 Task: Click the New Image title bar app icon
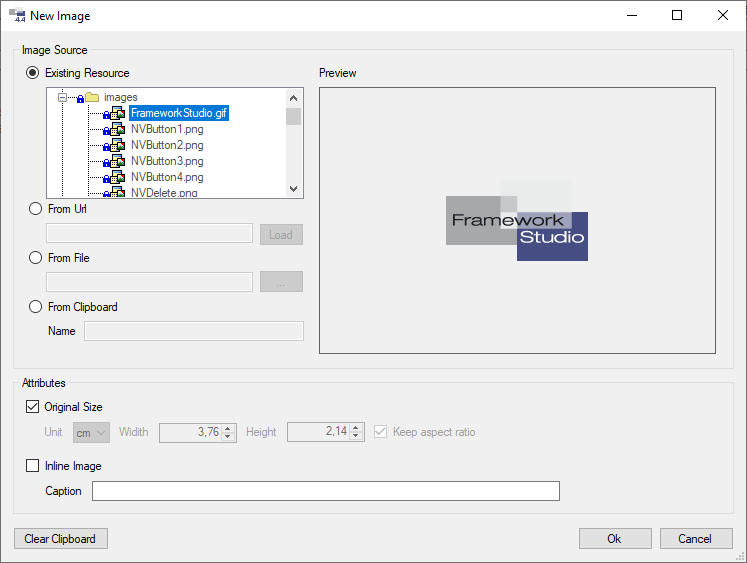[x=17, y=15]
